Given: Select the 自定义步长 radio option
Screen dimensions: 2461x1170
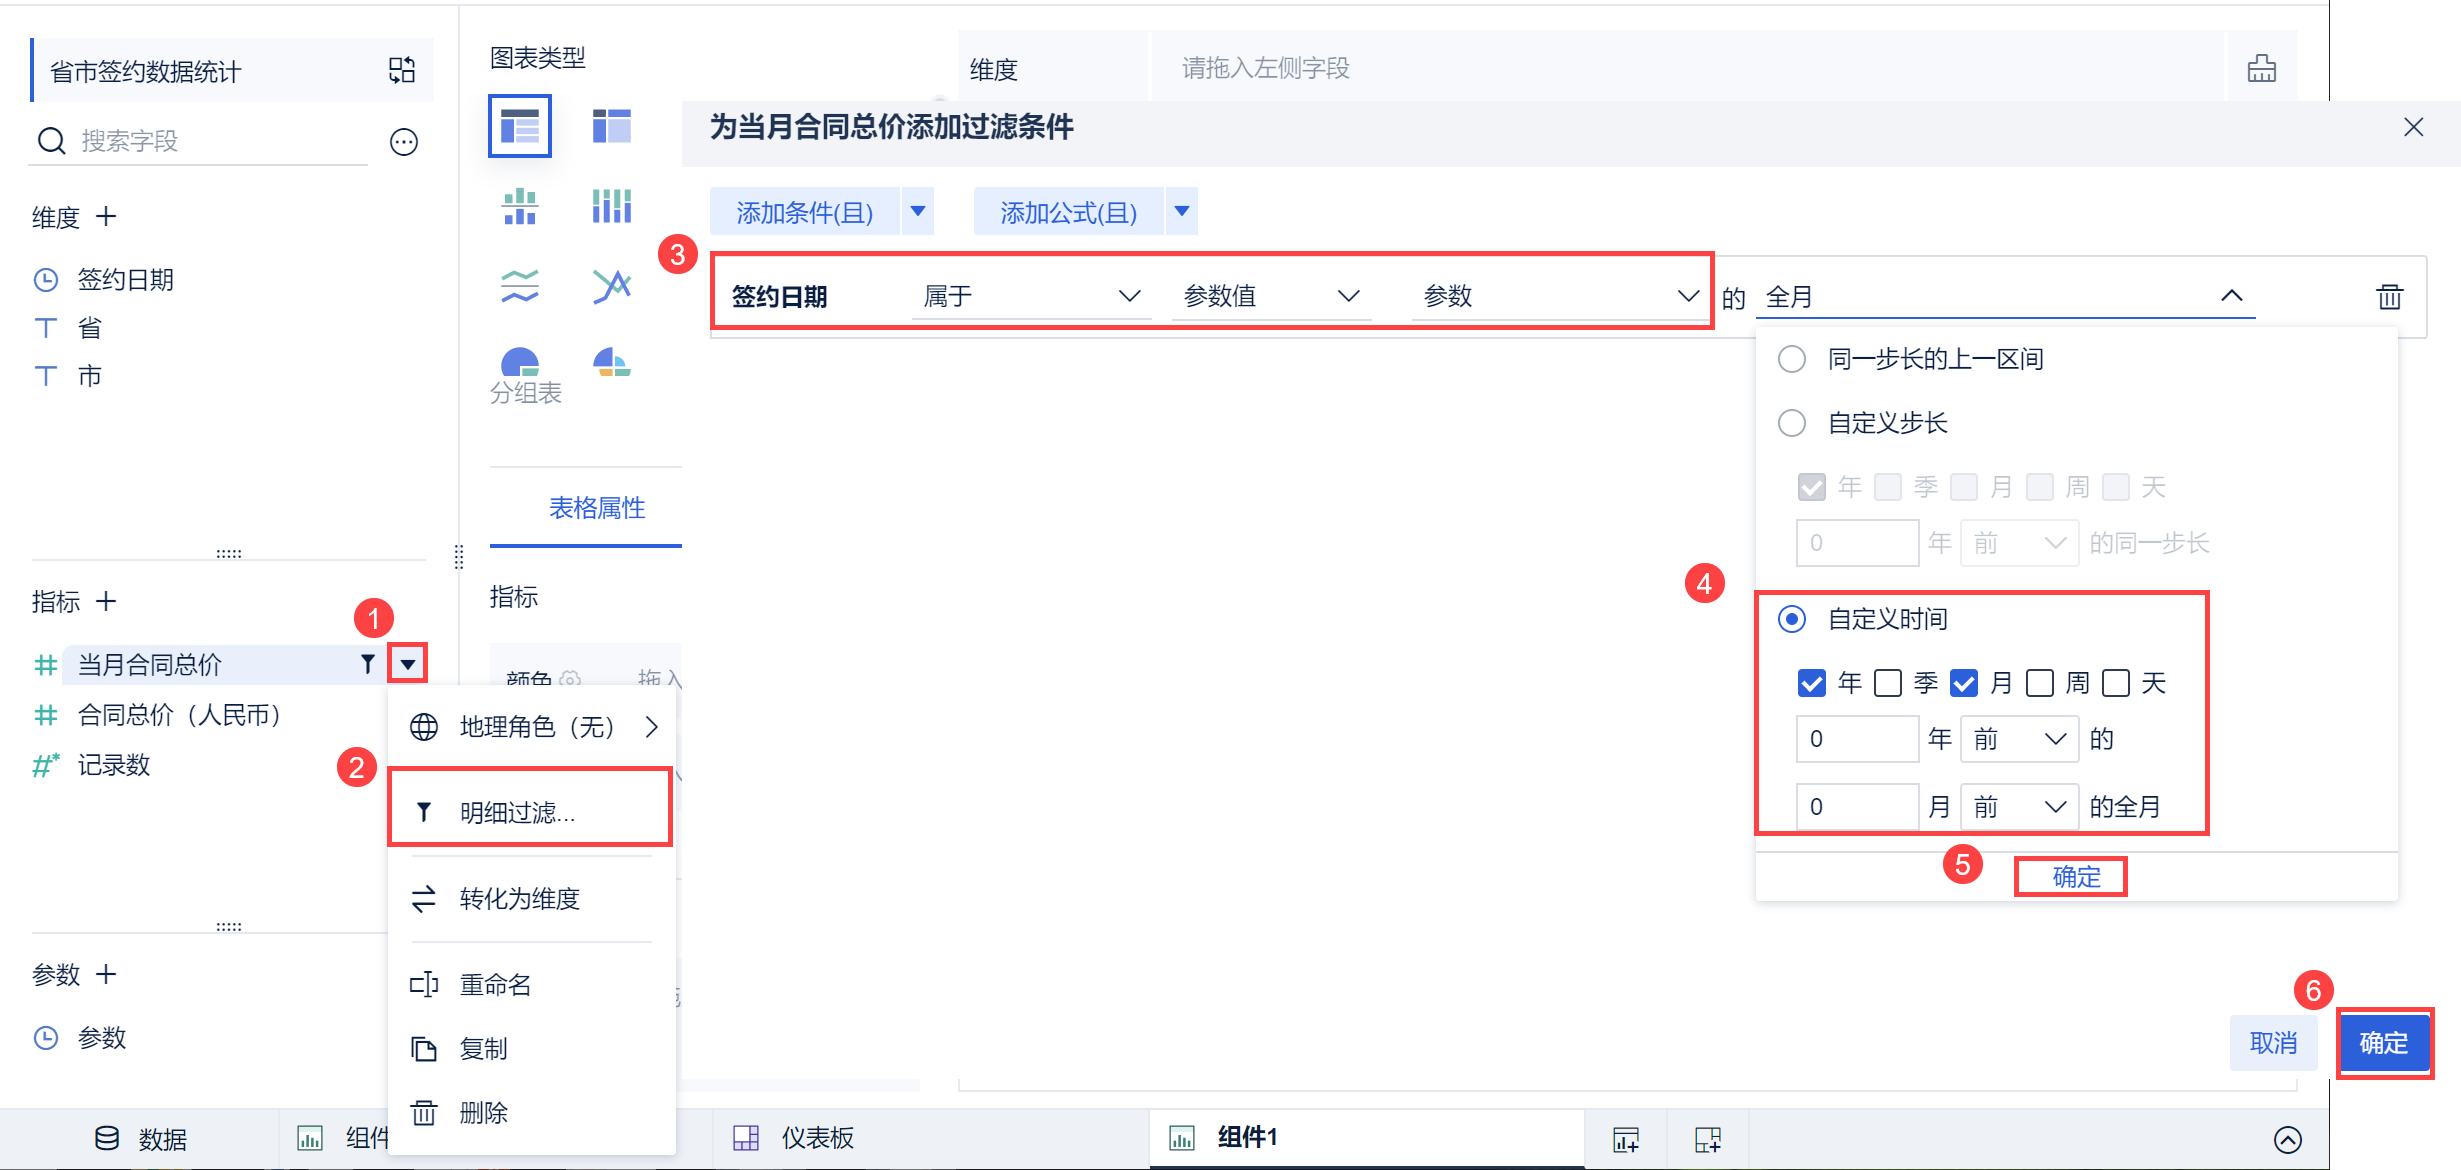Looking at the screenshot, I should pyautogui.click(x=1791, y=423).
